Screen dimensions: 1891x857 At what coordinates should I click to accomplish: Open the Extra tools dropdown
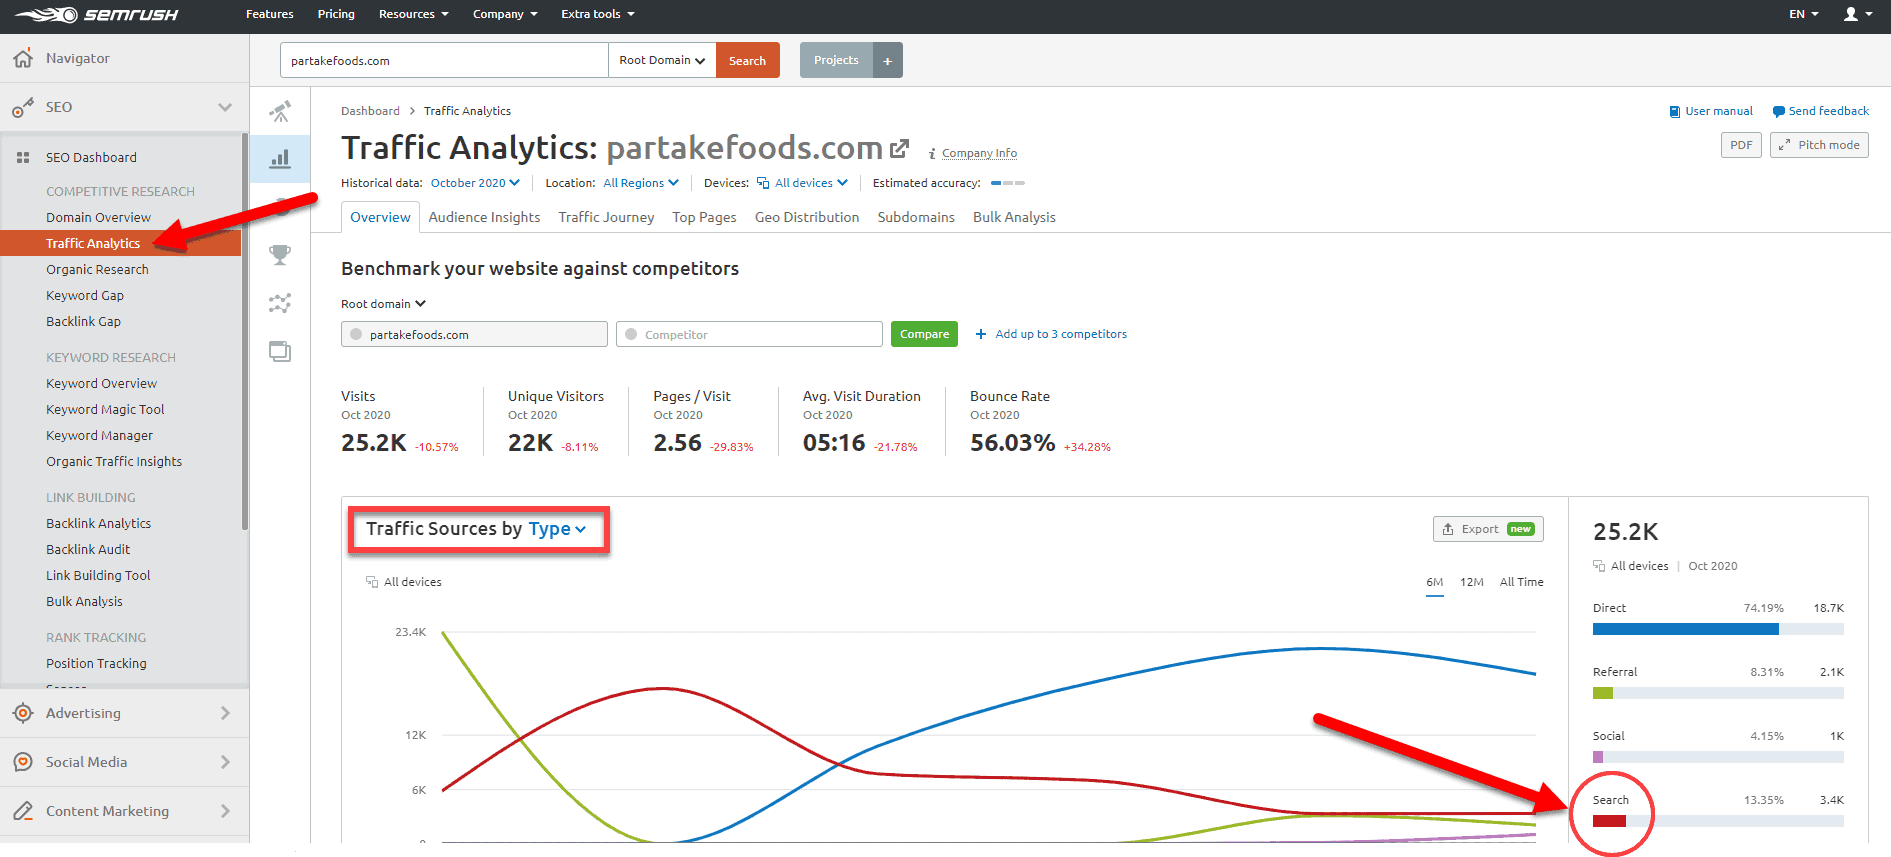pos(598,14)
